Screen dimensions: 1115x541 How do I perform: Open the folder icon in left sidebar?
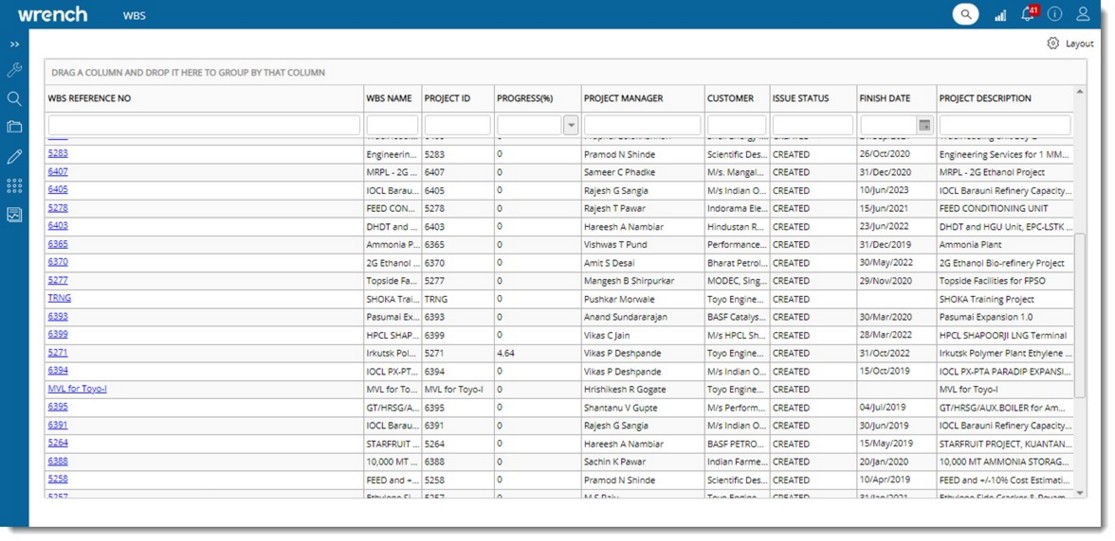tap(14, 127)
